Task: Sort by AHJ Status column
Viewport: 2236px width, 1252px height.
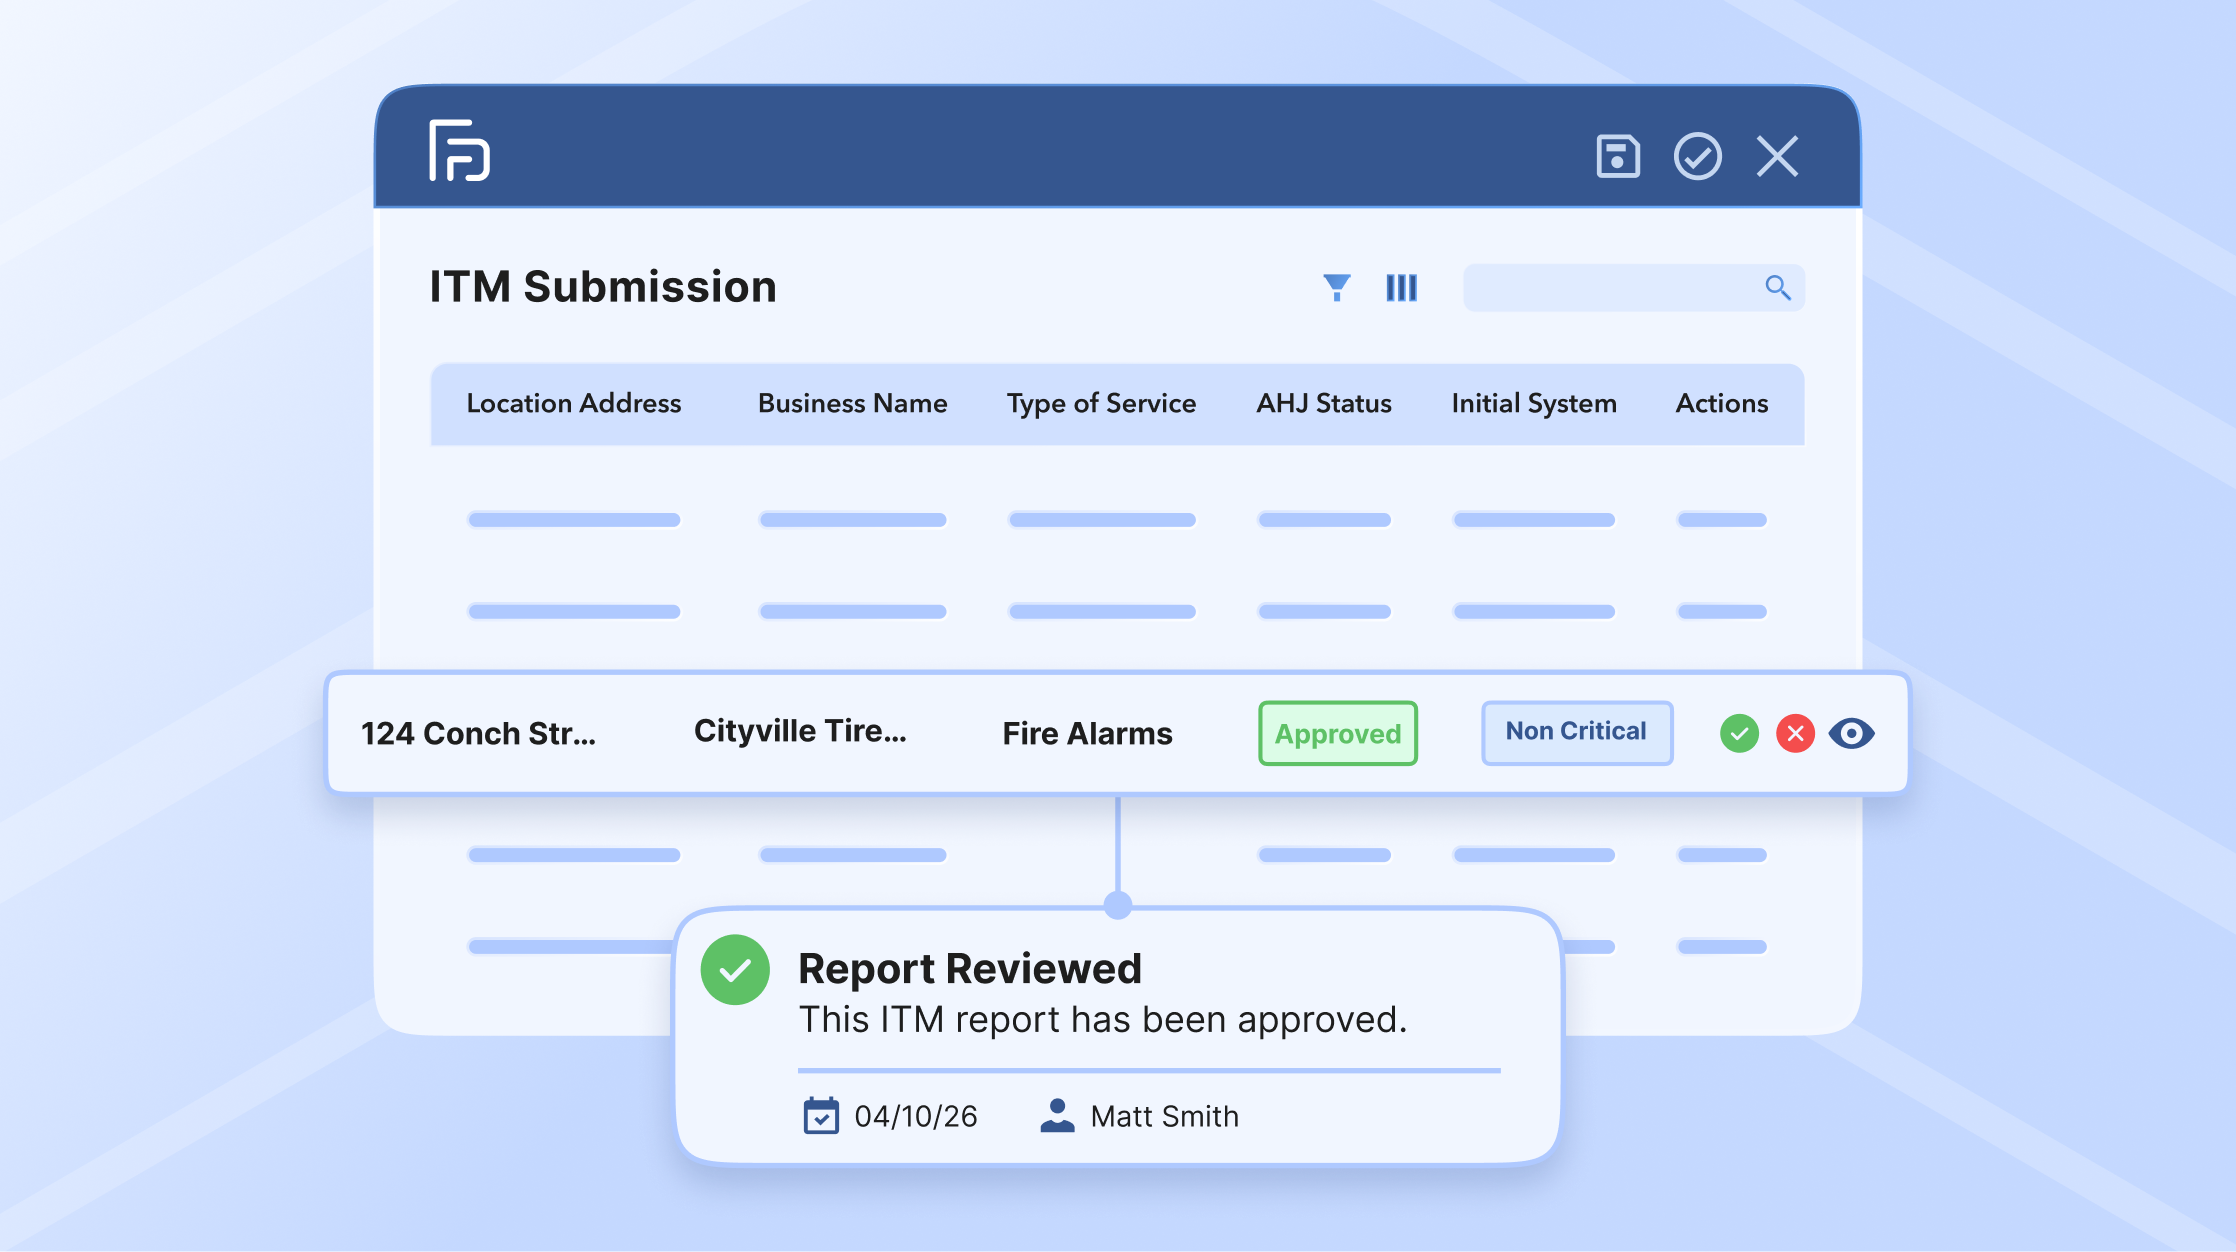Action: [1324, 403]
